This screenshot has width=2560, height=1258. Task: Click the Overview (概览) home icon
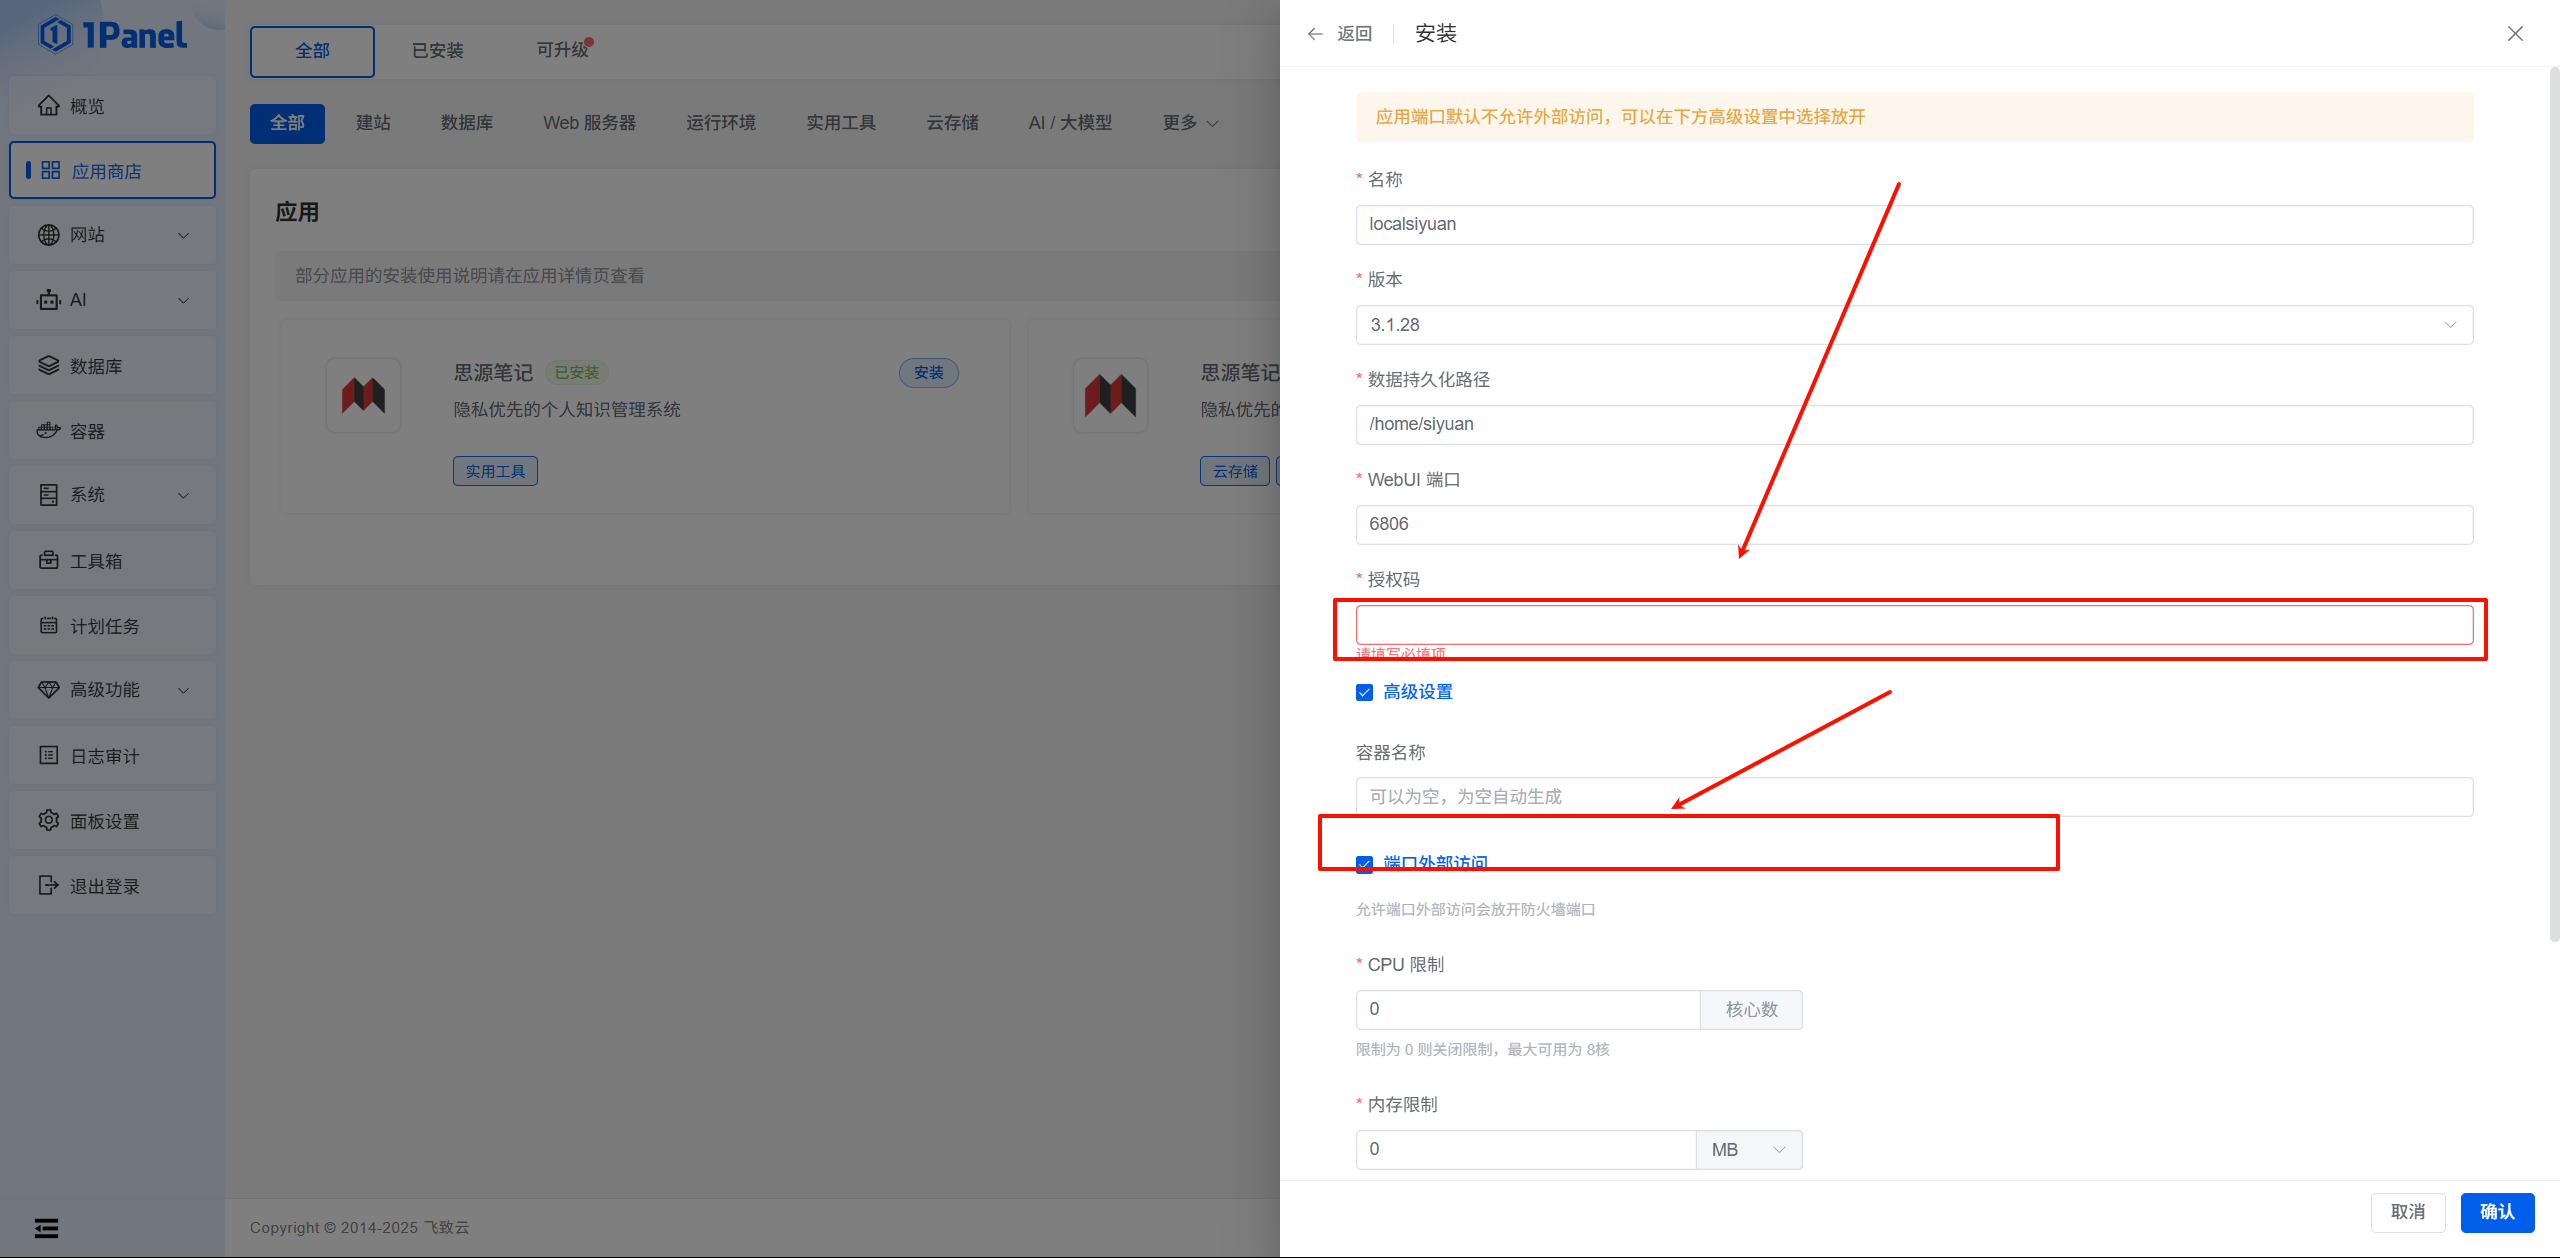[48, 105]
